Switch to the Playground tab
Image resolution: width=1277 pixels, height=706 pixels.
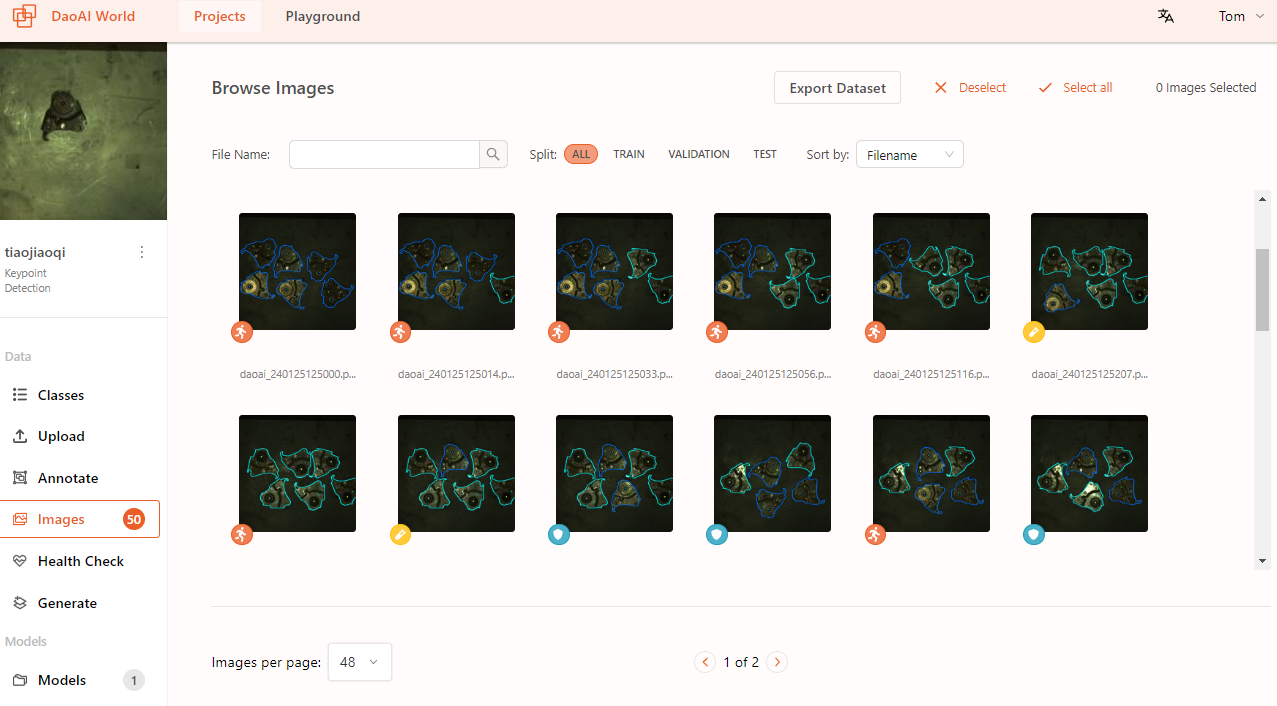[x=323, y=16]
